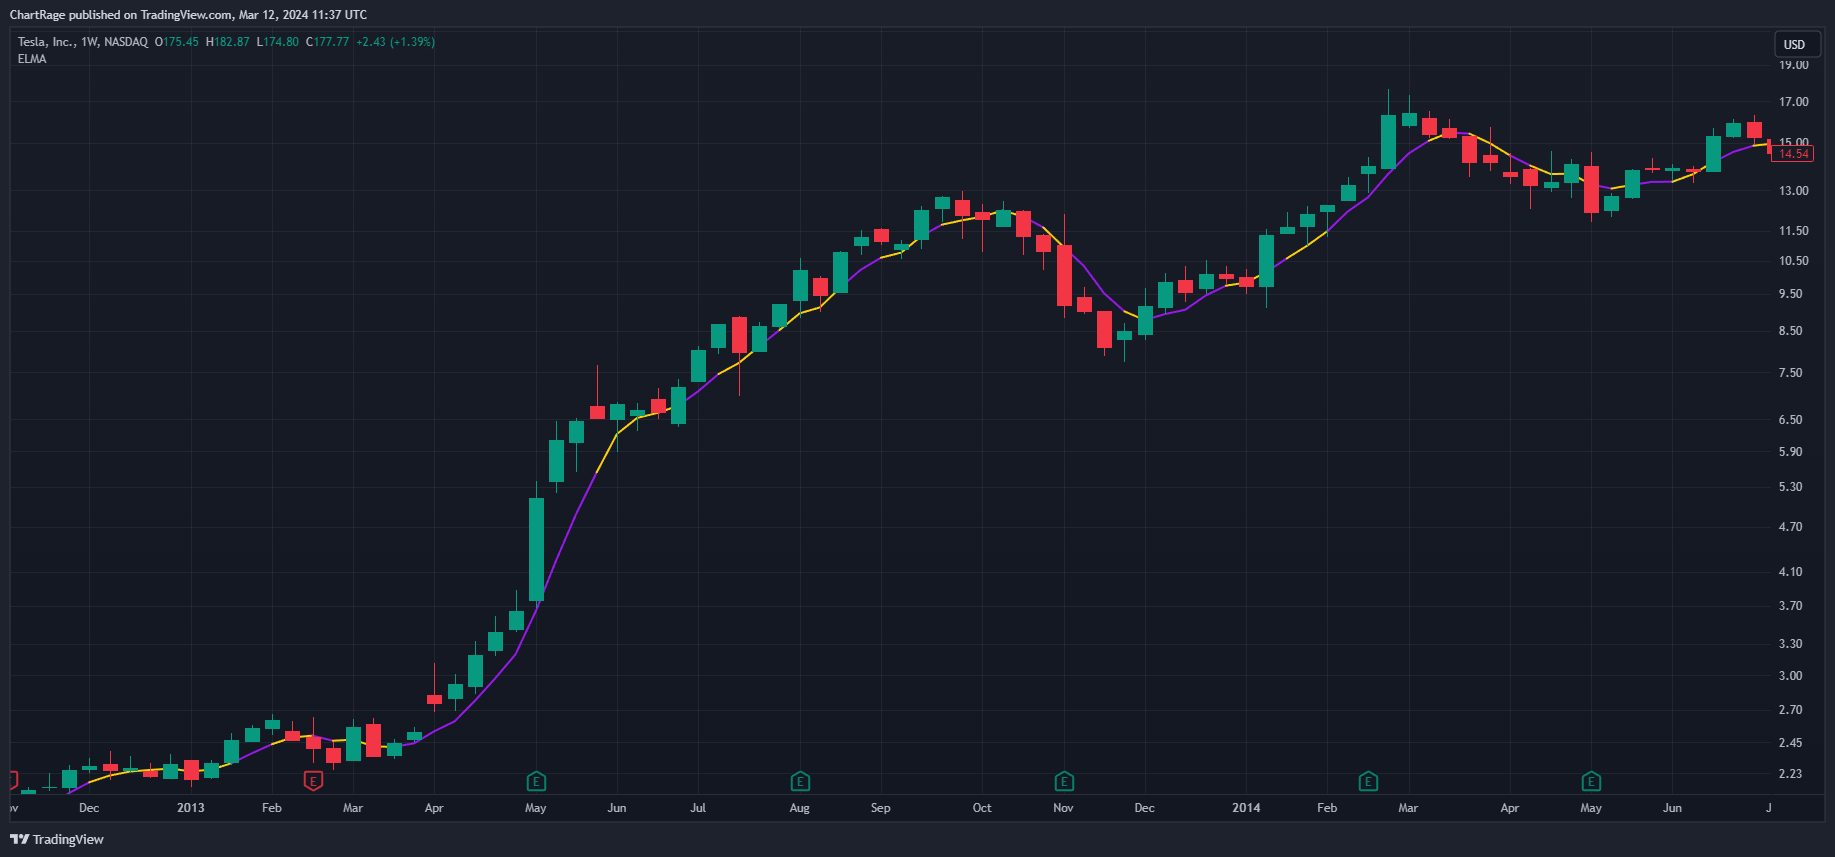Image resolution: width=1835 pixels, height=857 pixels.
Task: Click the 8.50 price axis label
Action: click(x=1791, y=331)
